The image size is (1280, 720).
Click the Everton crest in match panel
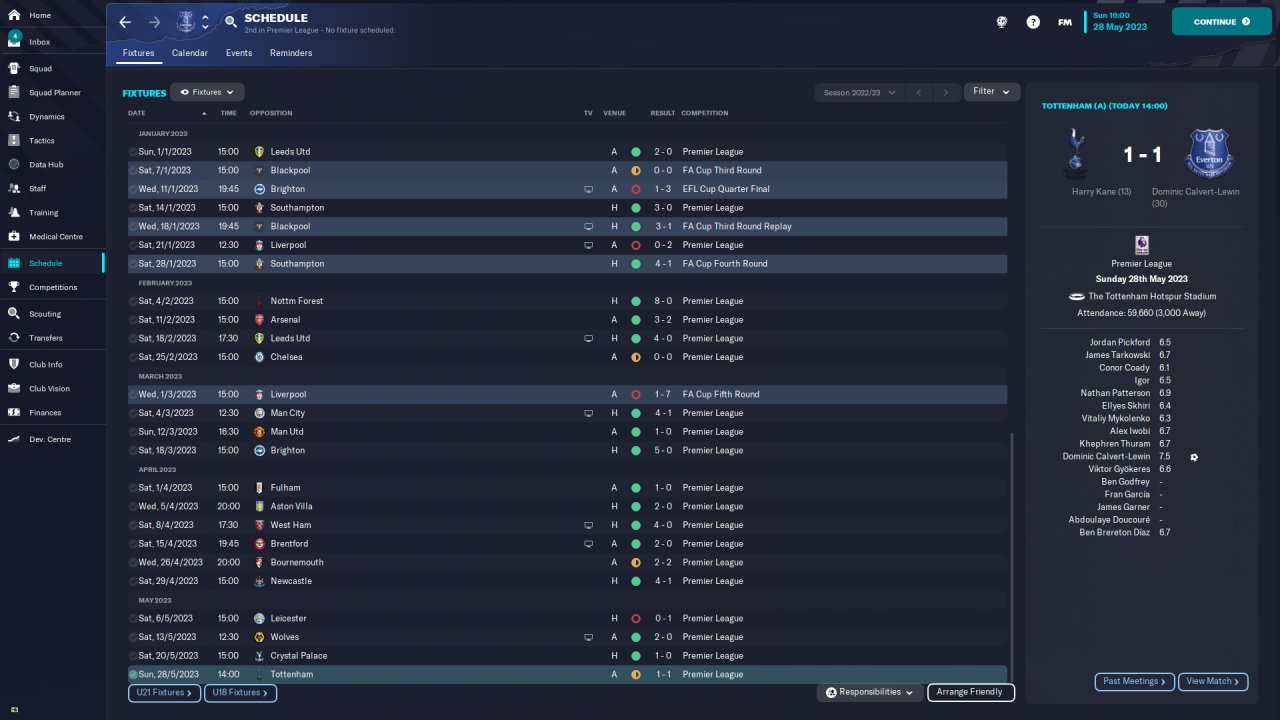click(1210, 153)
